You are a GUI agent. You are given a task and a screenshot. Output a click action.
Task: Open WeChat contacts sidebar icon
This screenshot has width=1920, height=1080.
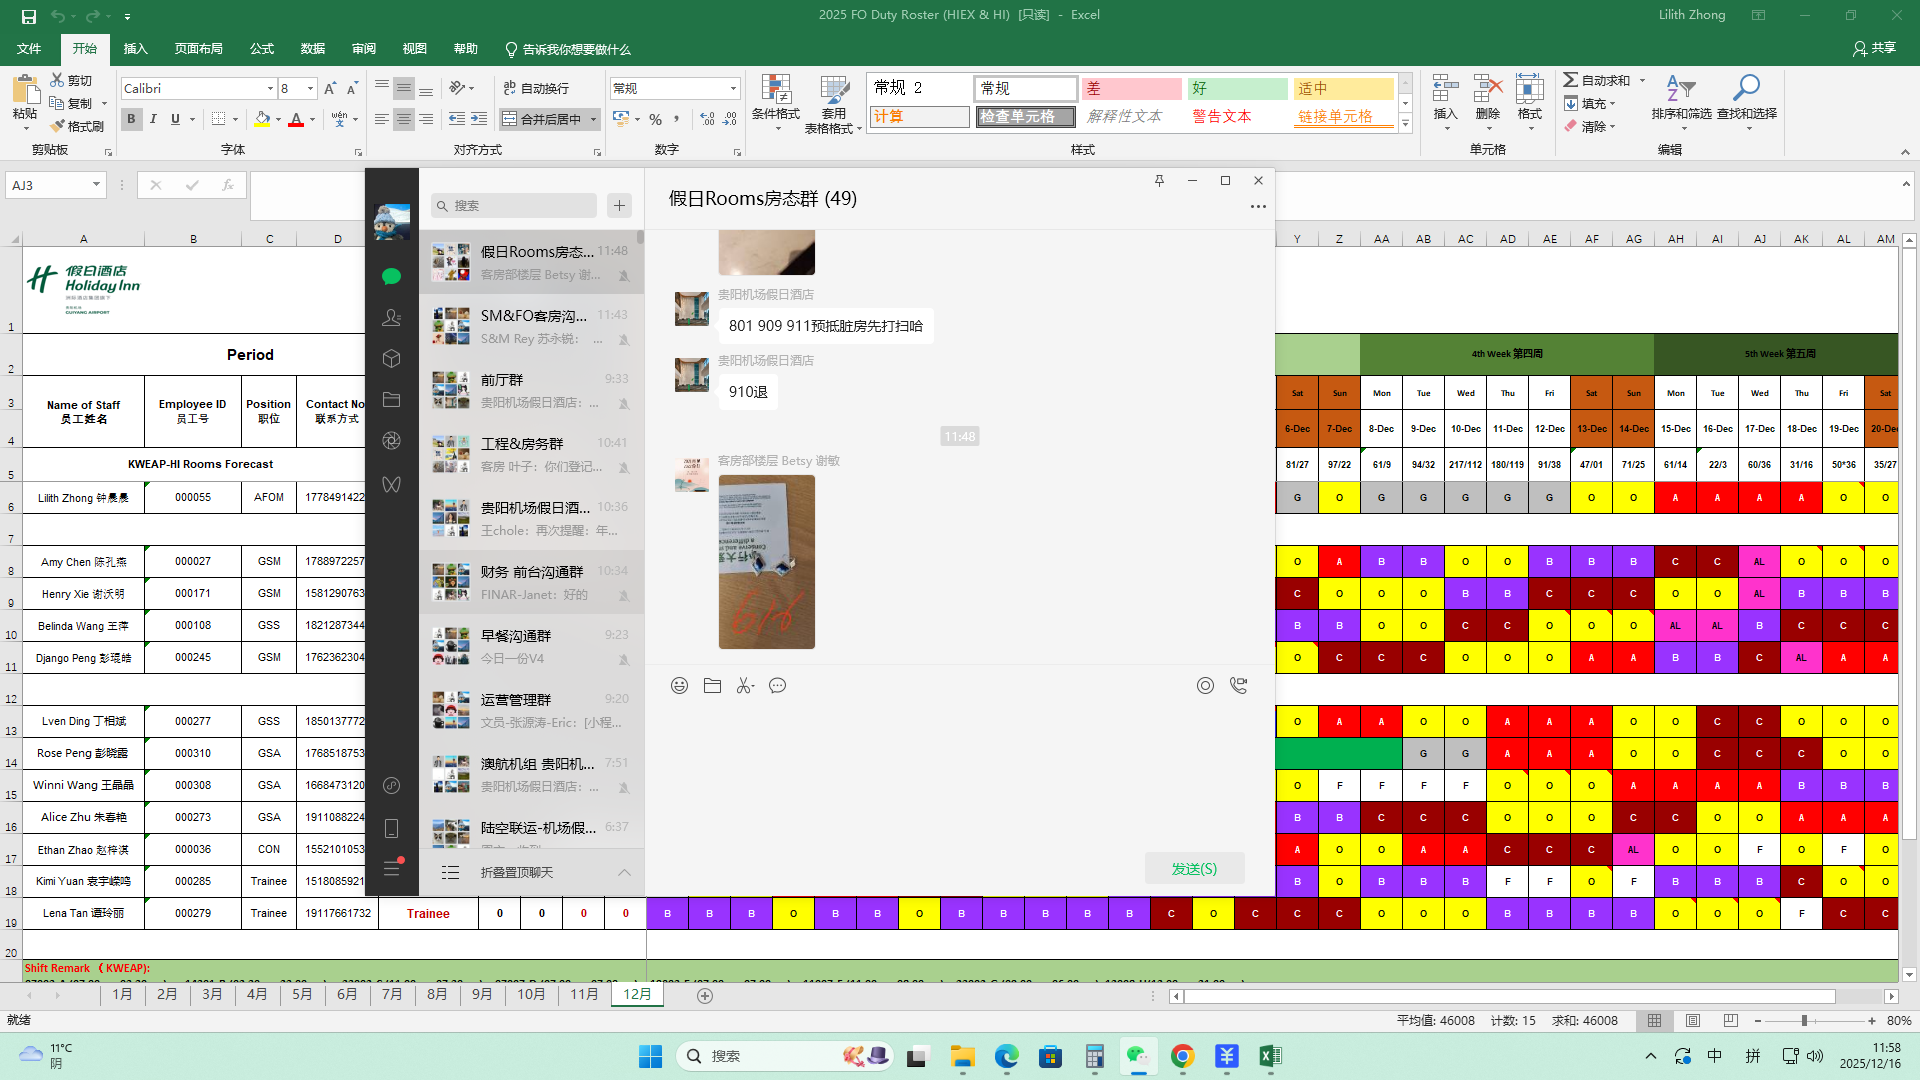coord(391,318)
